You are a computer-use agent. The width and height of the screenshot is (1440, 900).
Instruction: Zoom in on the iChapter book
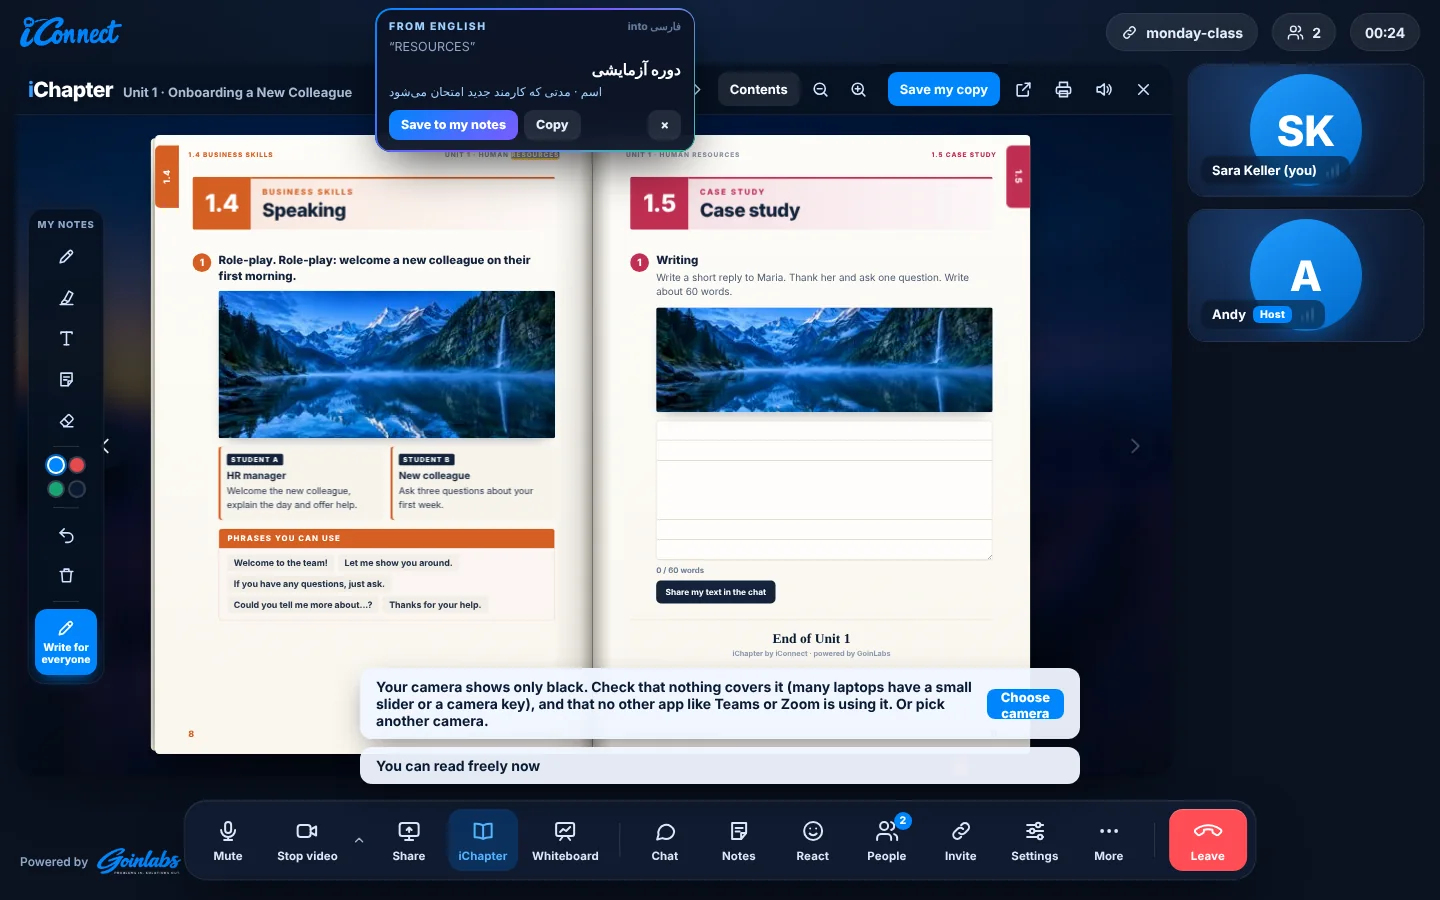point(858,90)
